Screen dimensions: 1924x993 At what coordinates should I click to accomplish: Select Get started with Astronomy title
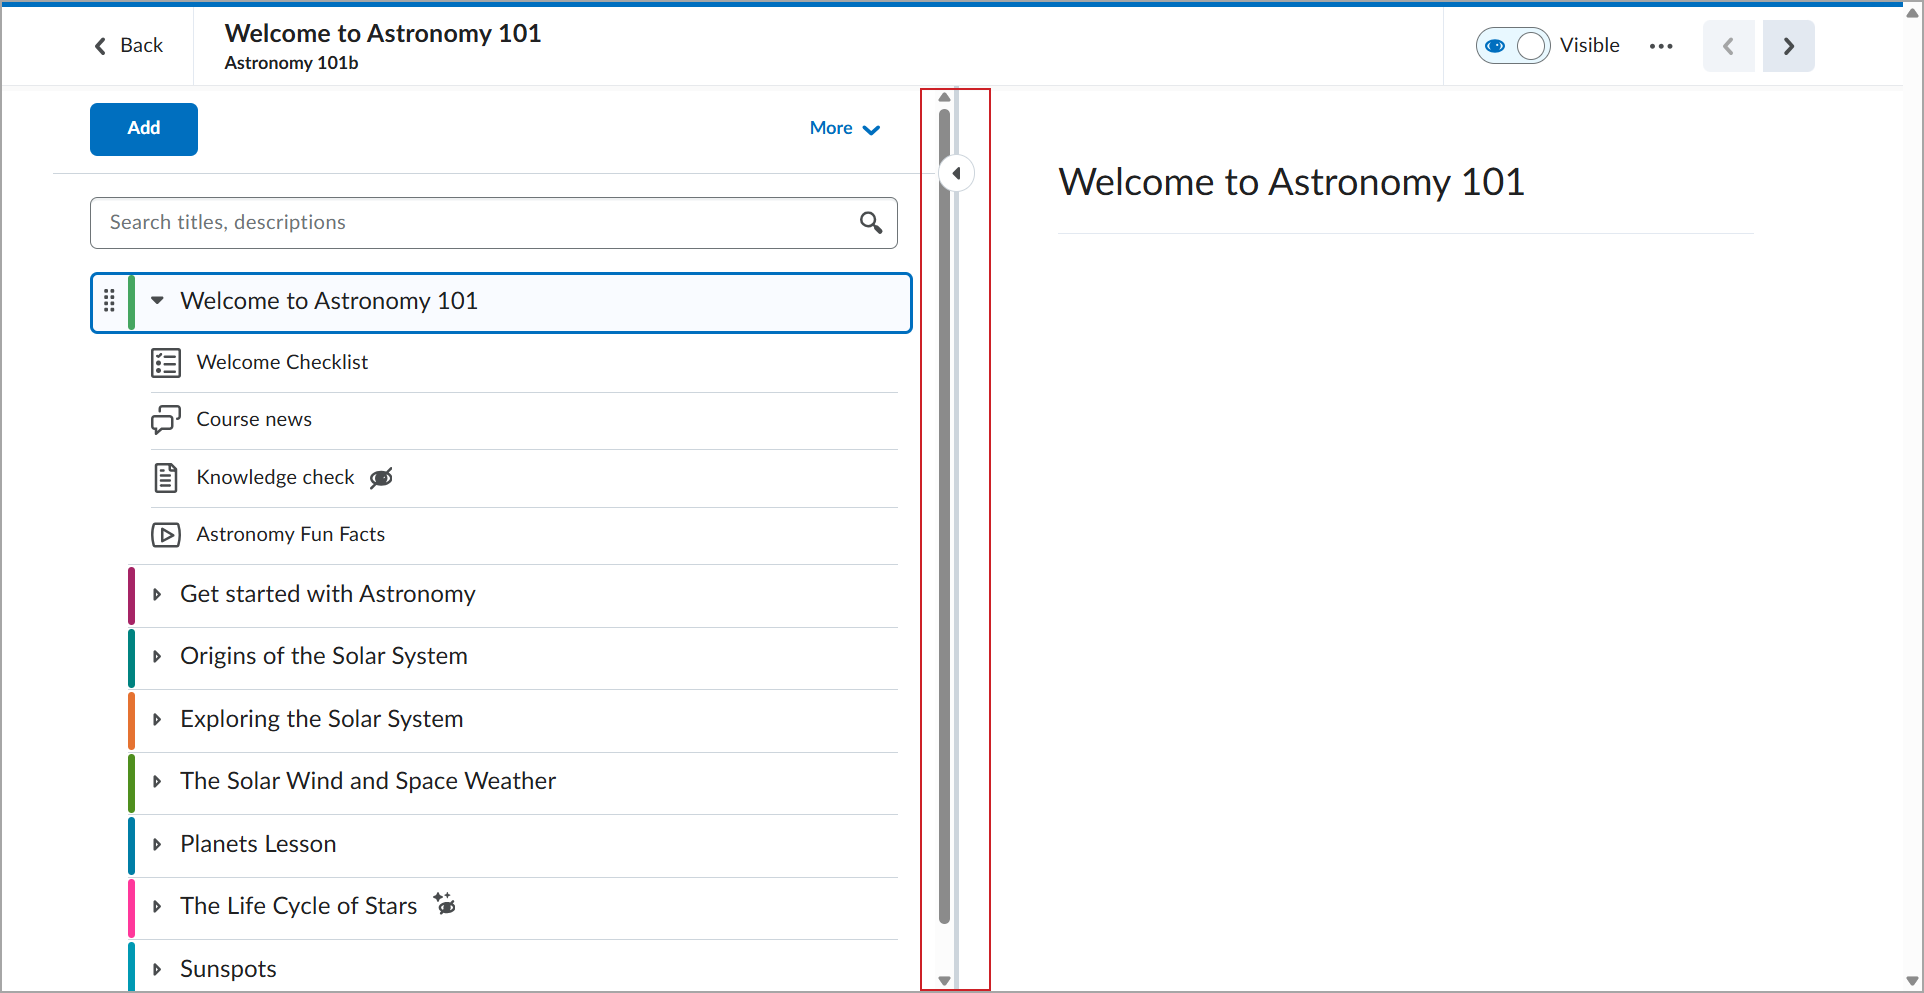[x=328, y=595]
